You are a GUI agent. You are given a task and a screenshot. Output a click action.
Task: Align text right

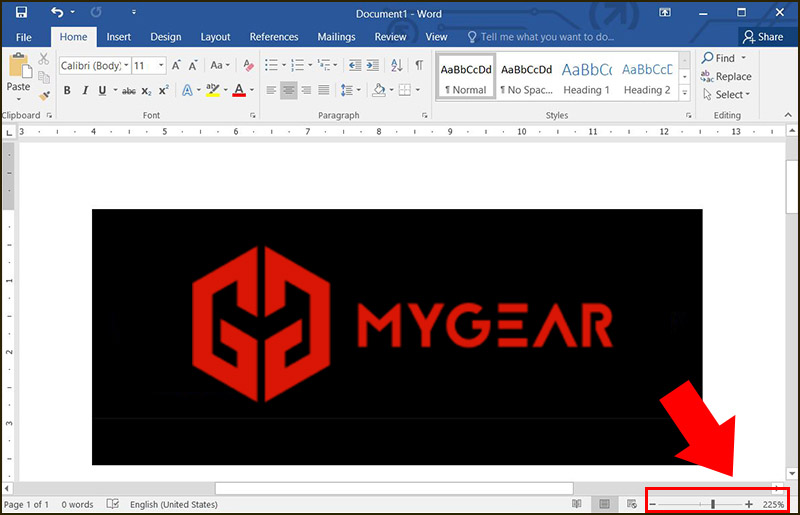[x=306, y=90]
